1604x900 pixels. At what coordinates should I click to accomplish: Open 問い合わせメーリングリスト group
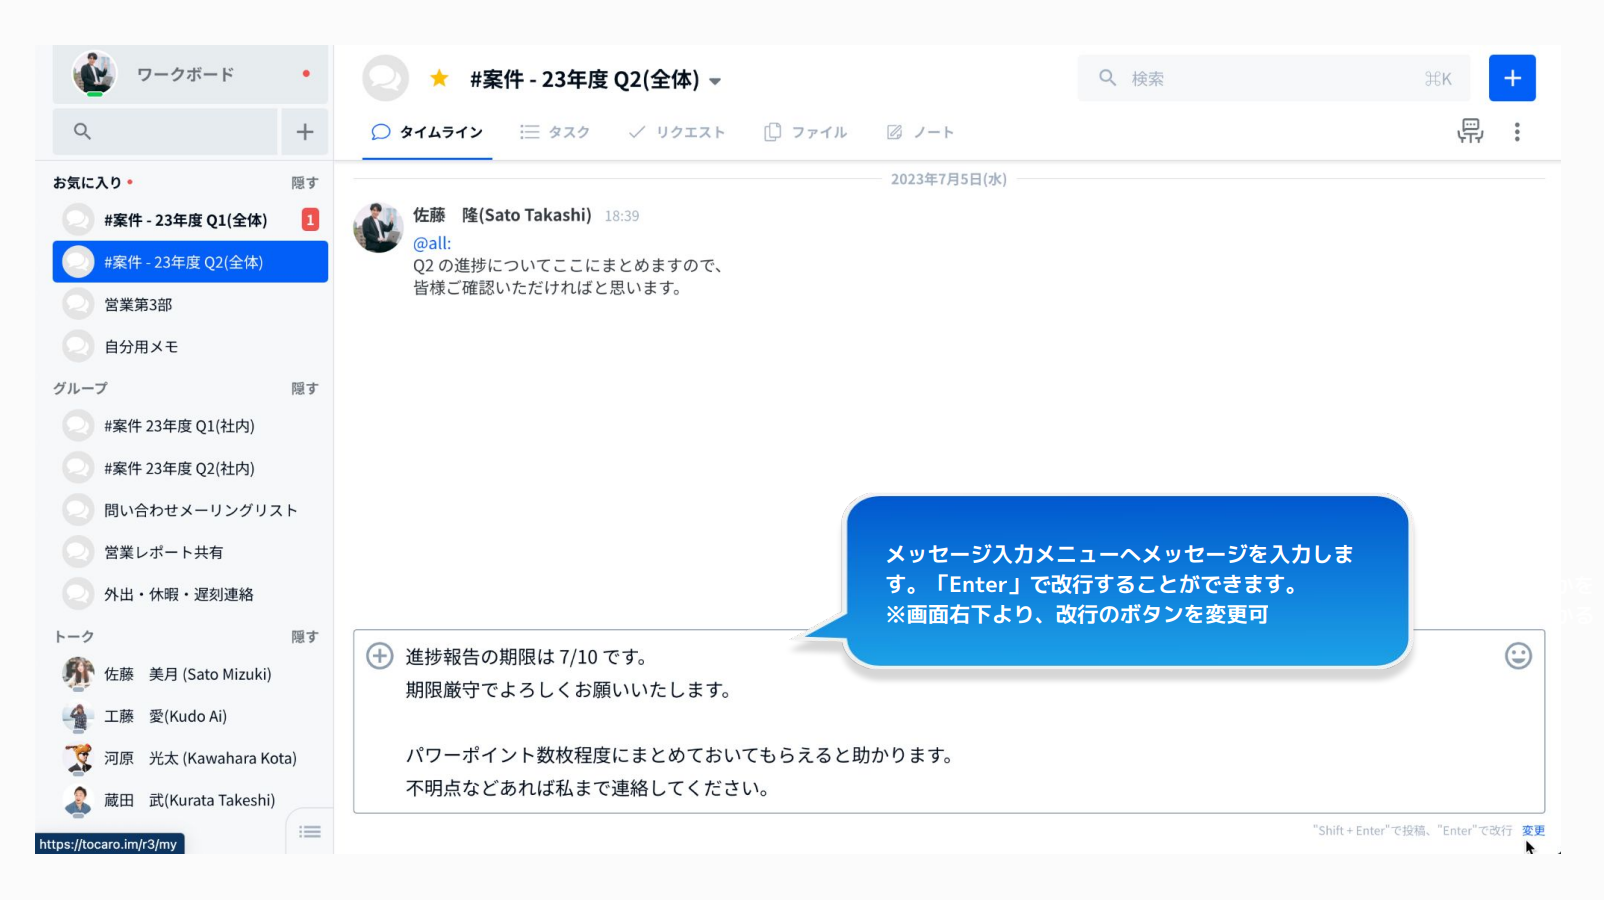pos(190,510)
